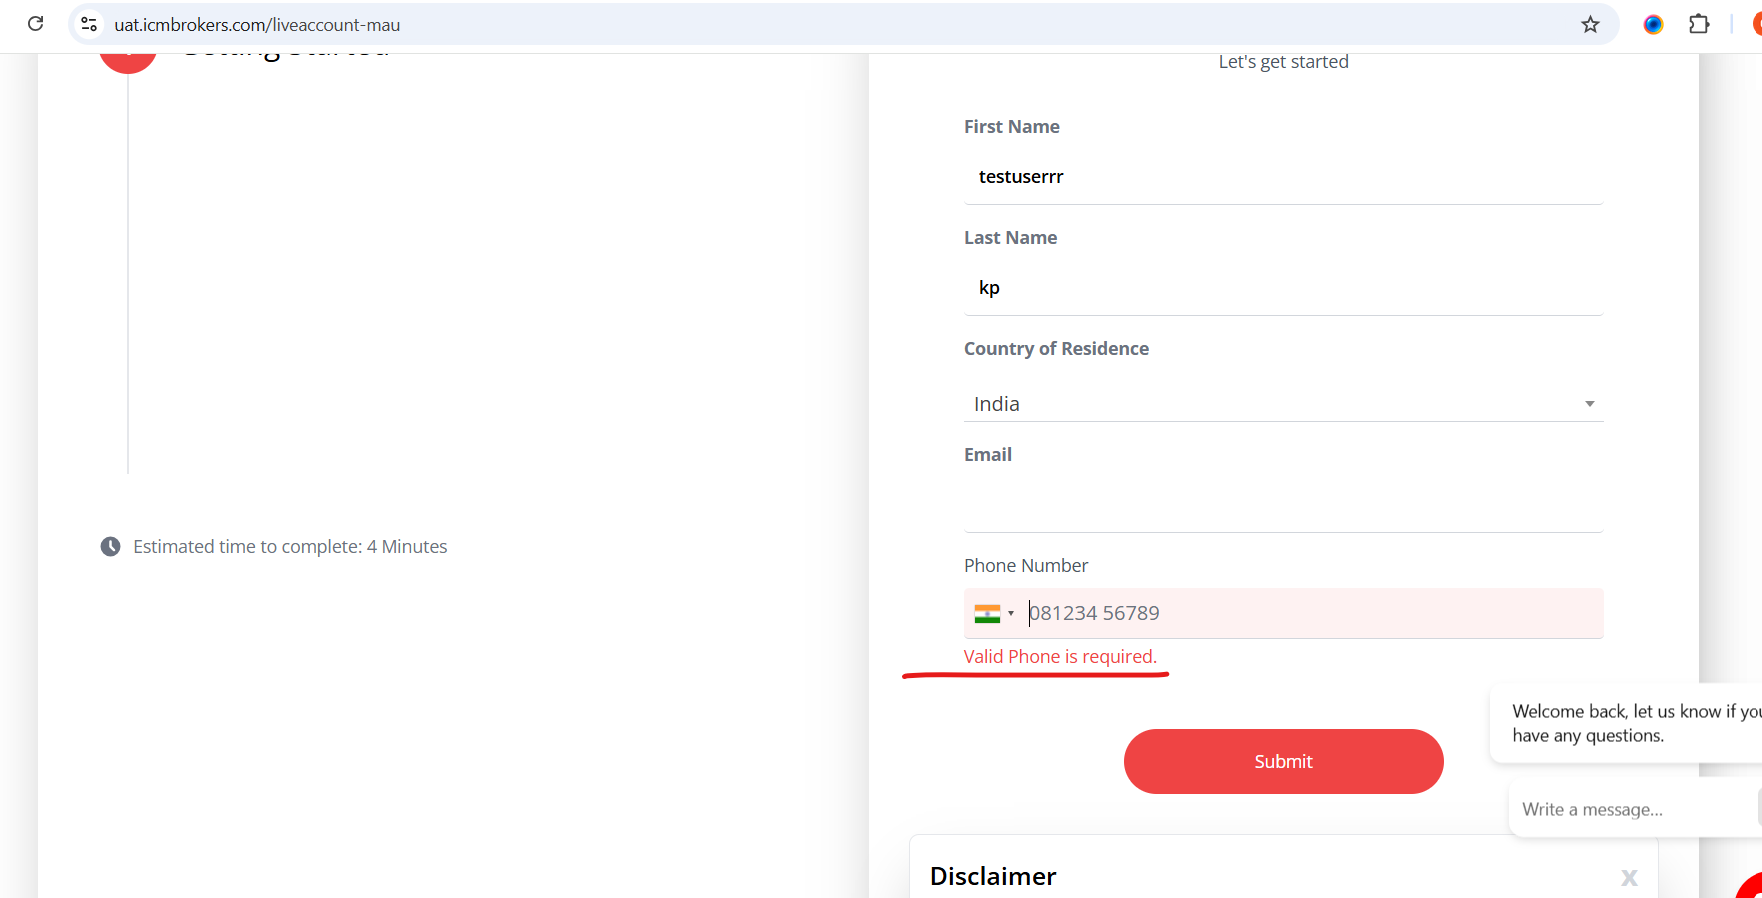The height and width of the screenshot is (898, 1762).
Task: Close the Disclaimer panel with the X
Action: [1628, 877]
